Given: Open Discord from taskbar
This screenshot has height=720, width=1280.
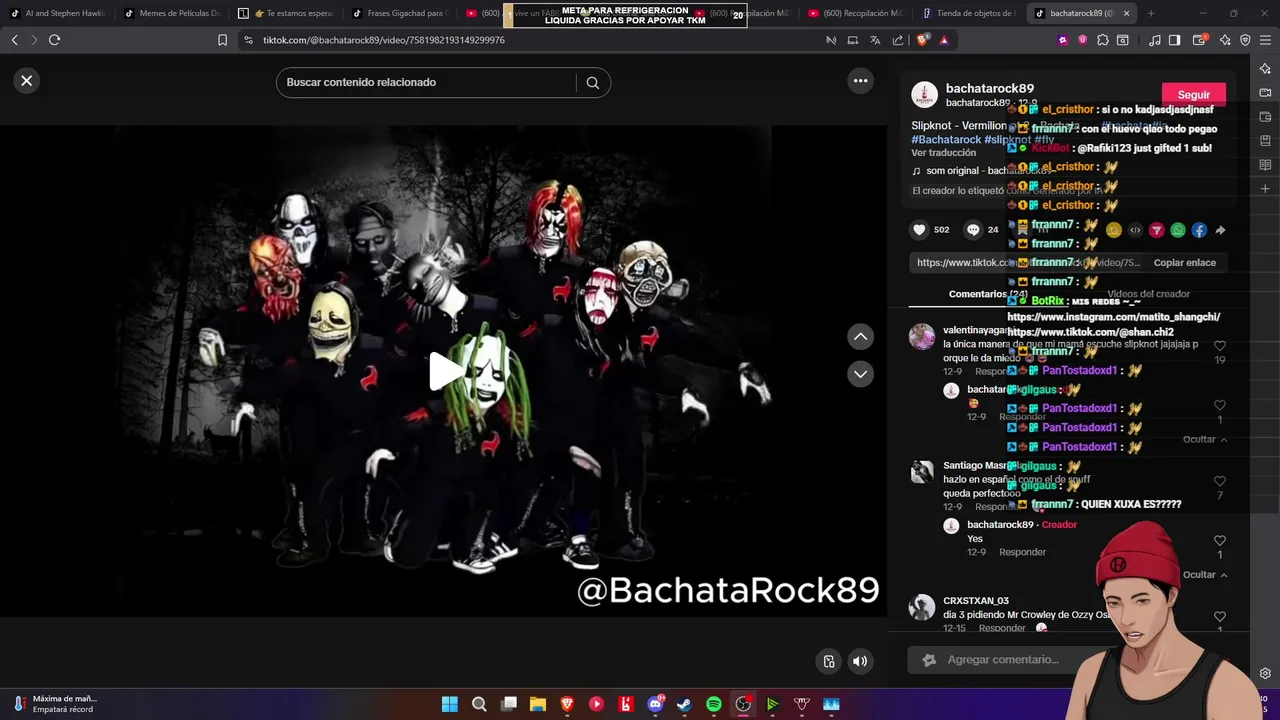Looking at the screenshot, I should [x=655, y=704].
